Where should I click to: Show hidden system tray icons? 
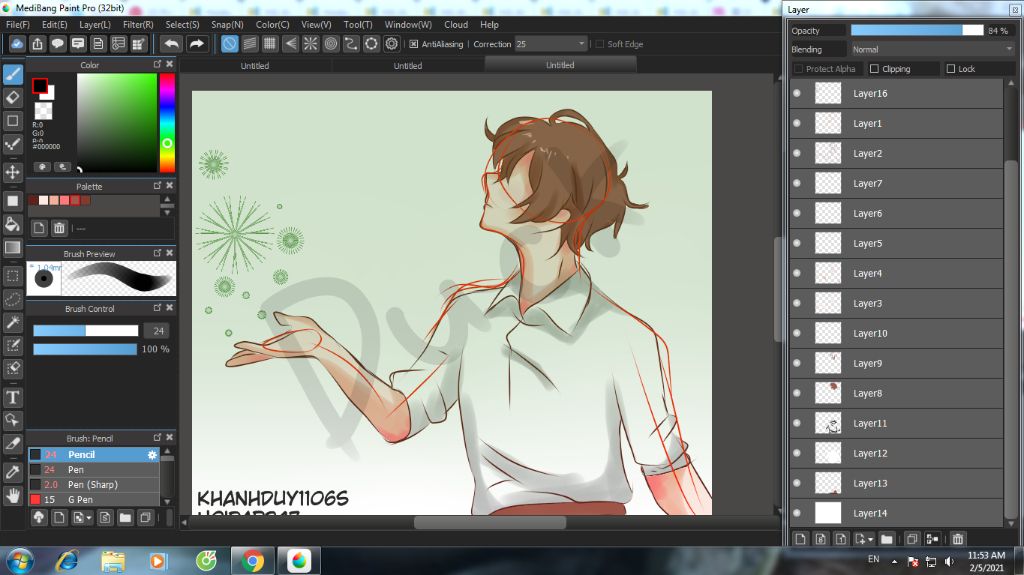(894, 561)
